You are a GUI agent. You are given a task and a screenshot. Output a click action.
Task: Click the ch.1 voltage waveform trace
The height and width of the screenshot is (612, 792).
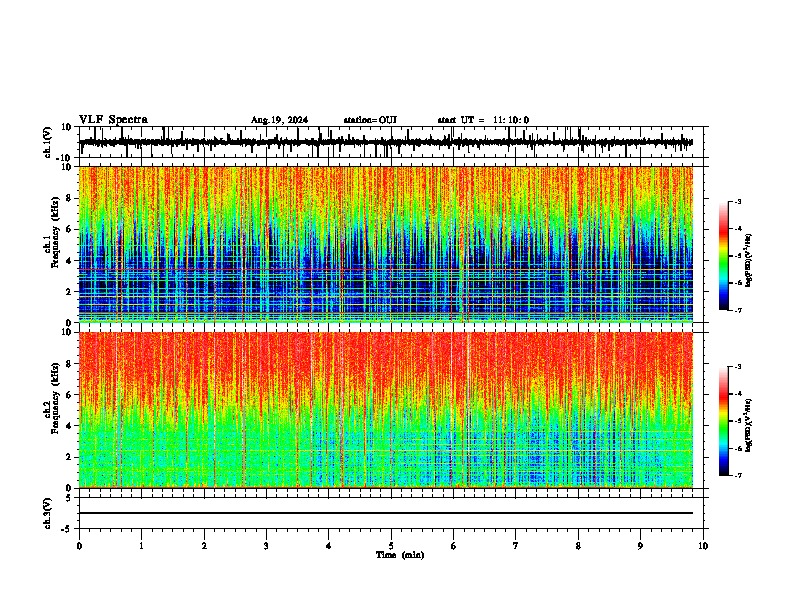386,142
